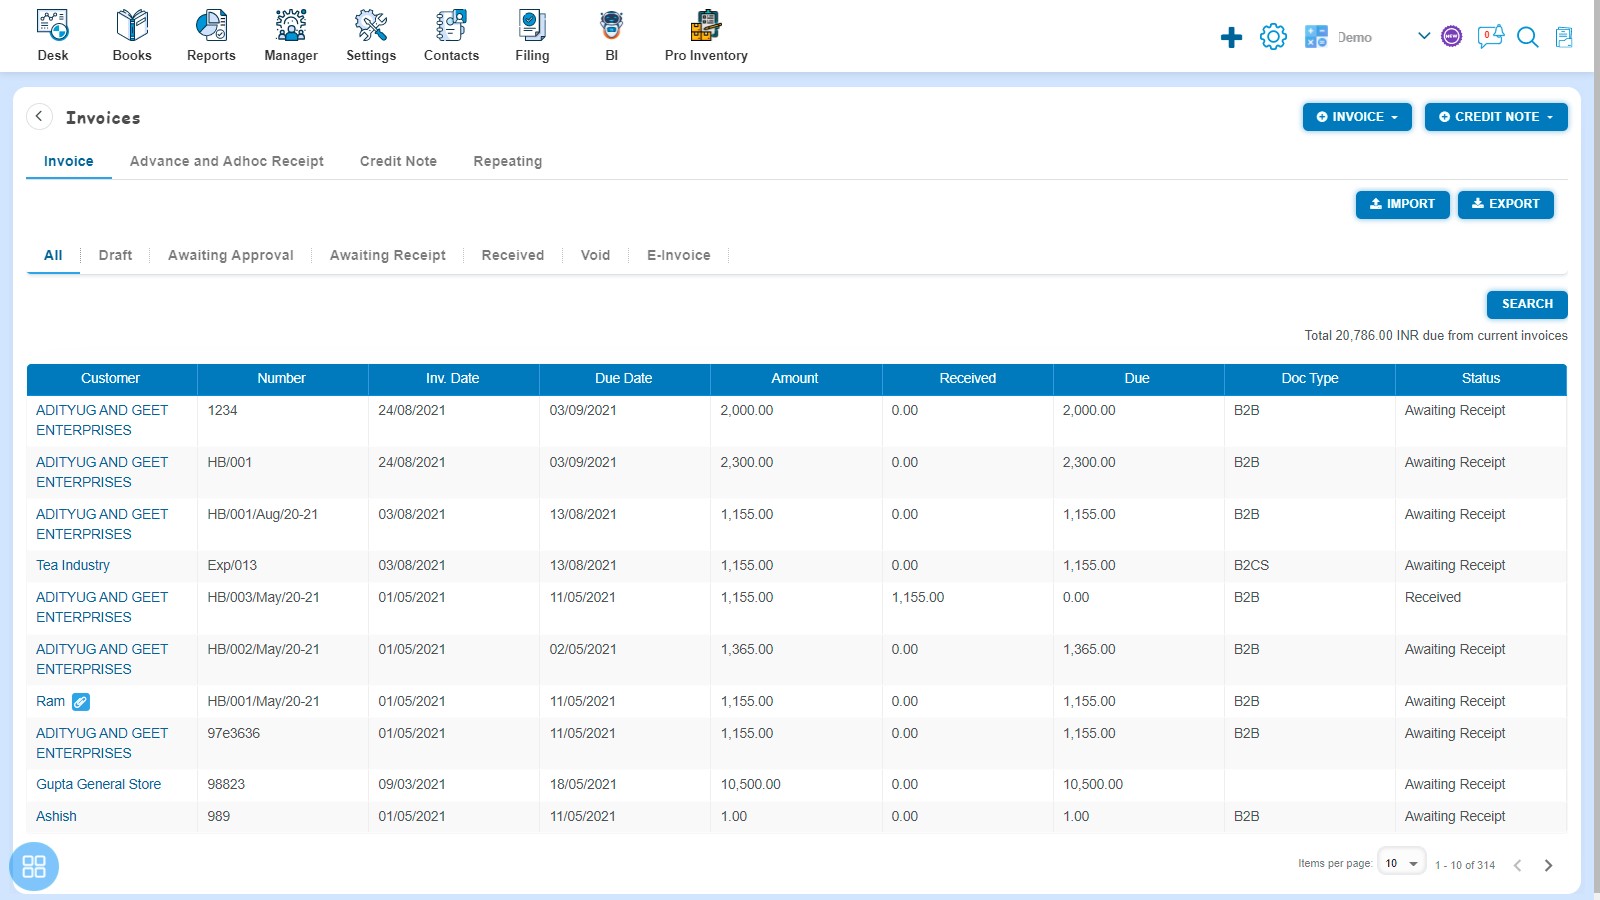
Task: Open the Contacts module icon
Action: 451,25
